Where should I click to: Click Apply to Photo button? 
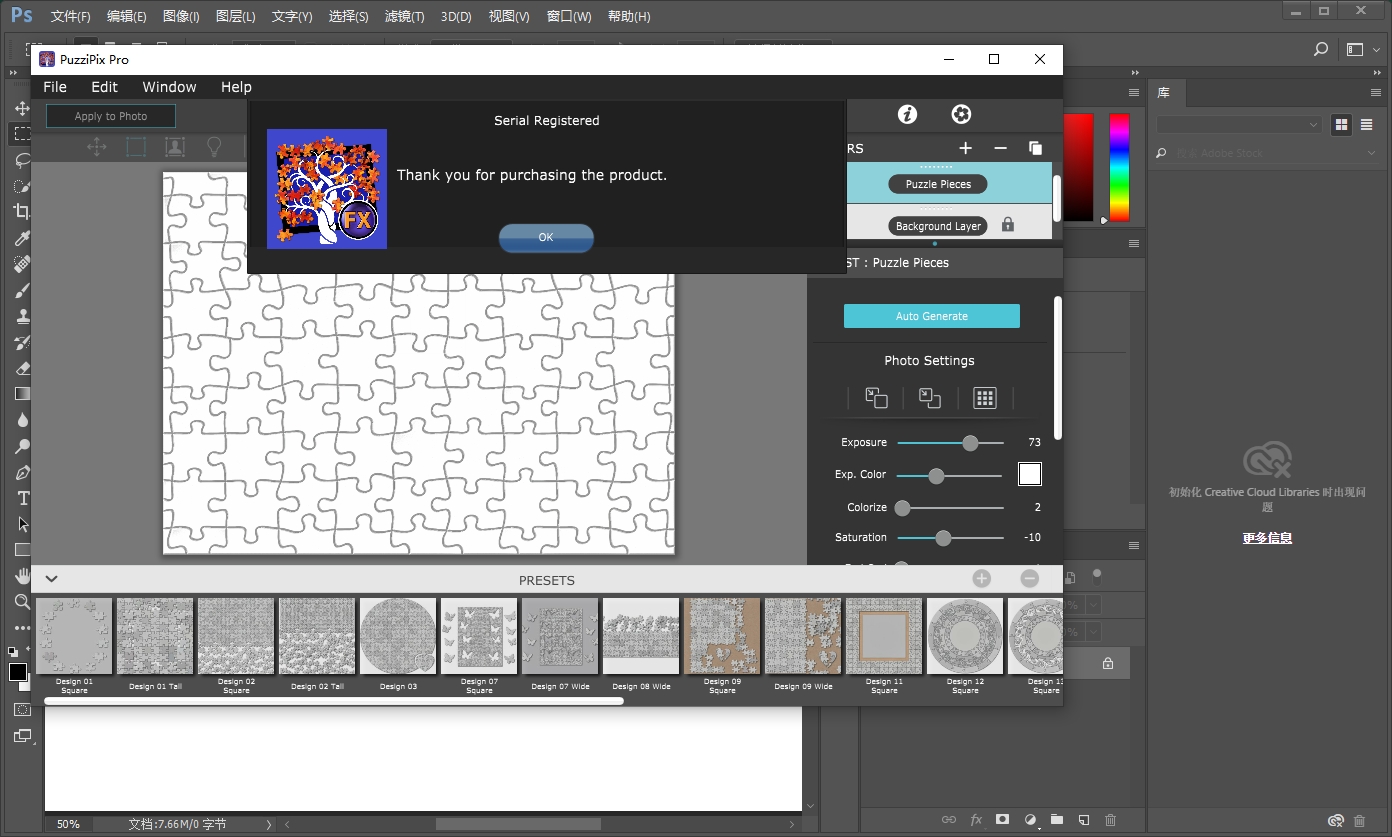(x=111, y=116)
